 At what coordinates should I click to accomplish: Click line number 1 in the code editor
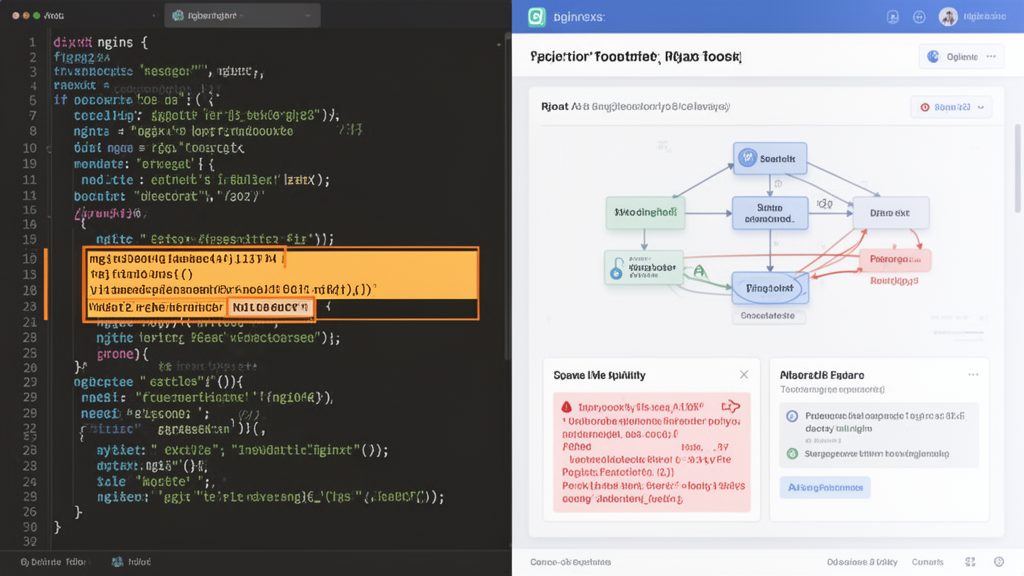pyautogui.click(x=32, y=42)
